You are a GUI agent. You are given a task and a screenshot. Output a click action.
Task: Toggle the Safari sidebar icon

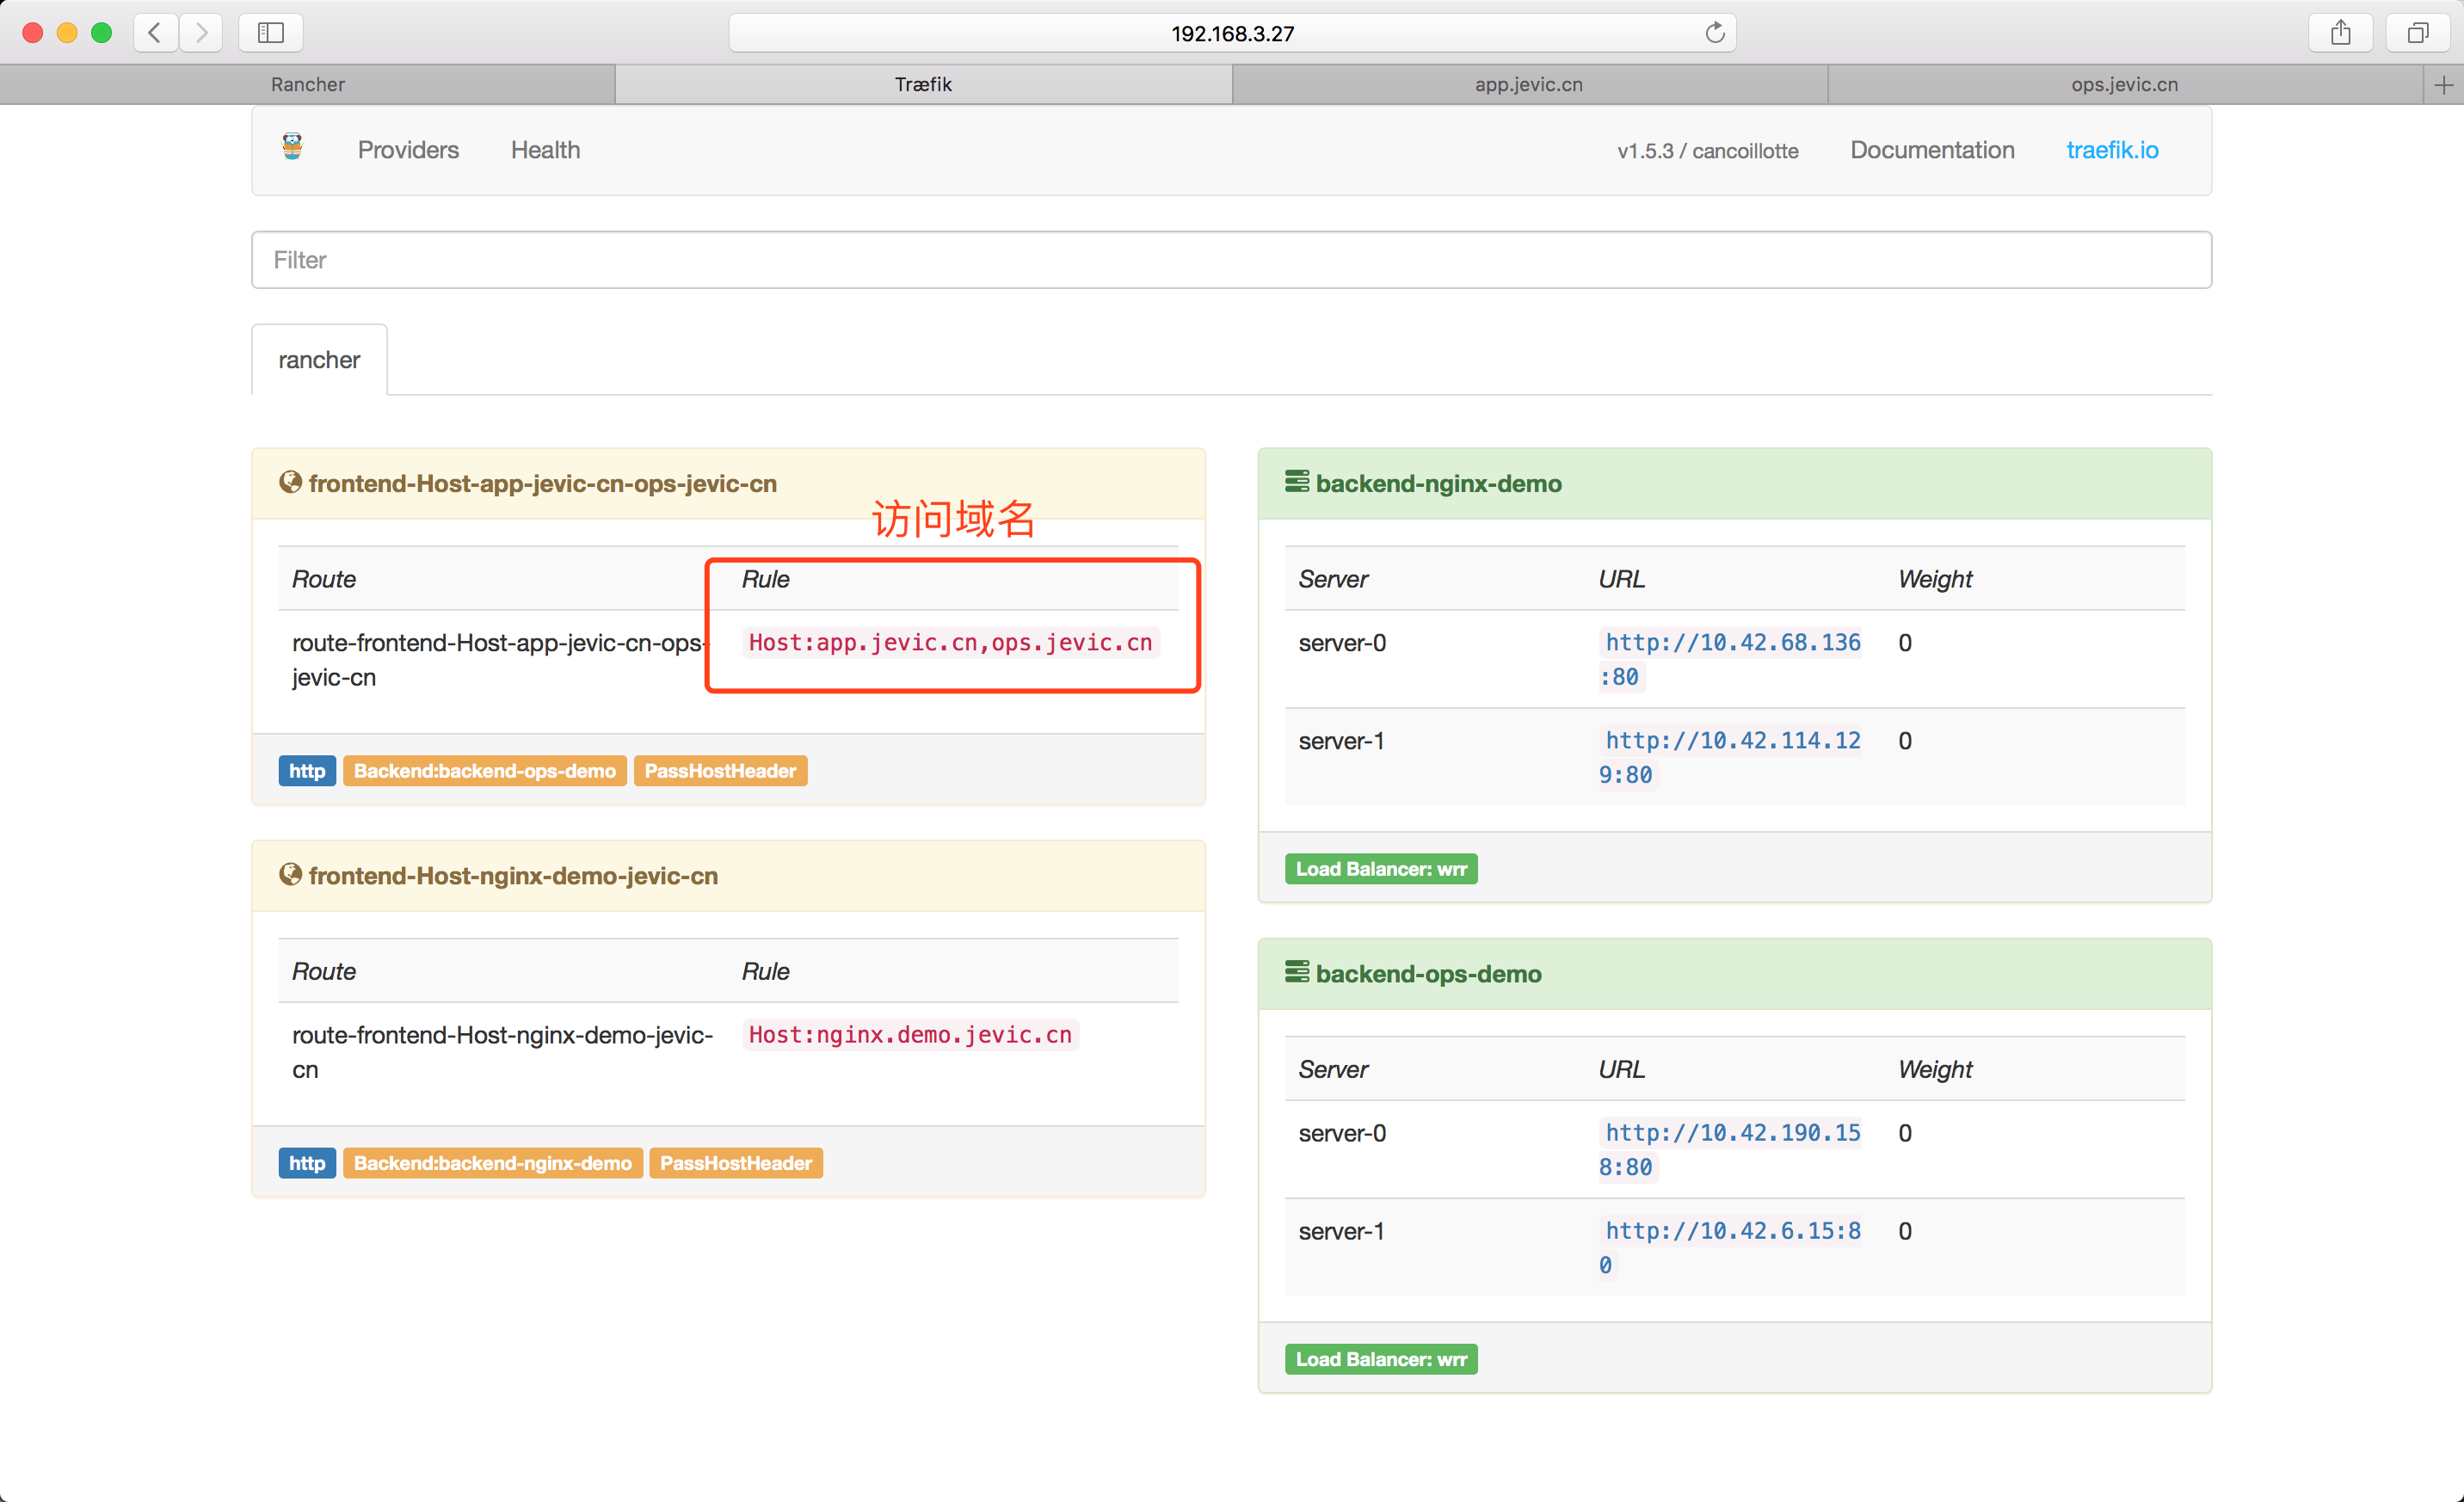pyautogui.click(x=270, y=33)
